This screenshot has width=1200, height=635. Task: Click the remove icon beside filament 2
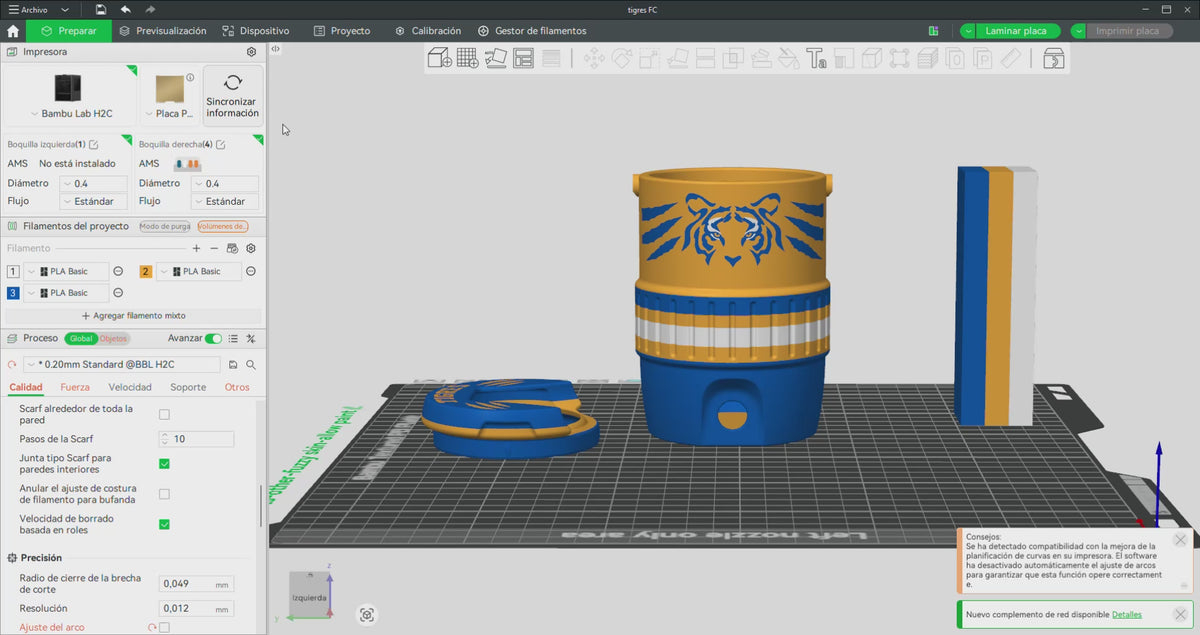(251, 271)
